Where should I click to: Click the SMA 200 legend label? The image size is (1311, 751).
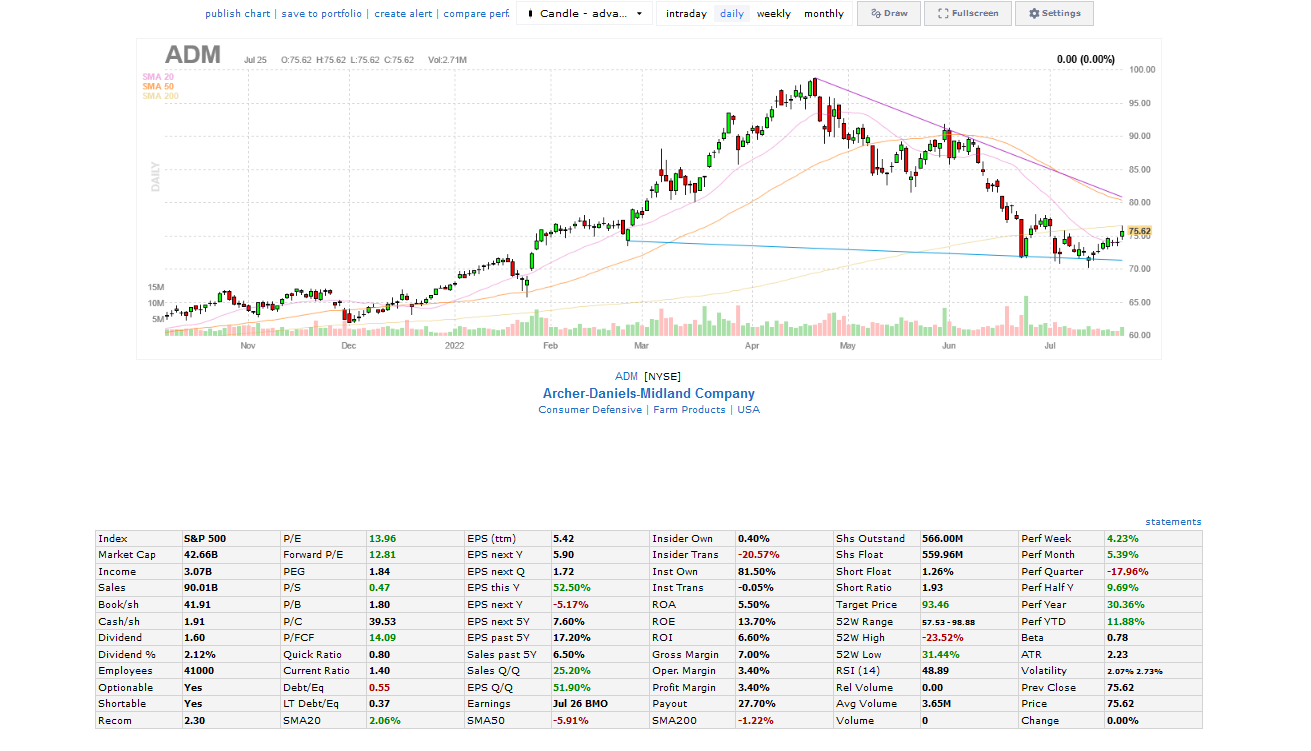point(160,96)
